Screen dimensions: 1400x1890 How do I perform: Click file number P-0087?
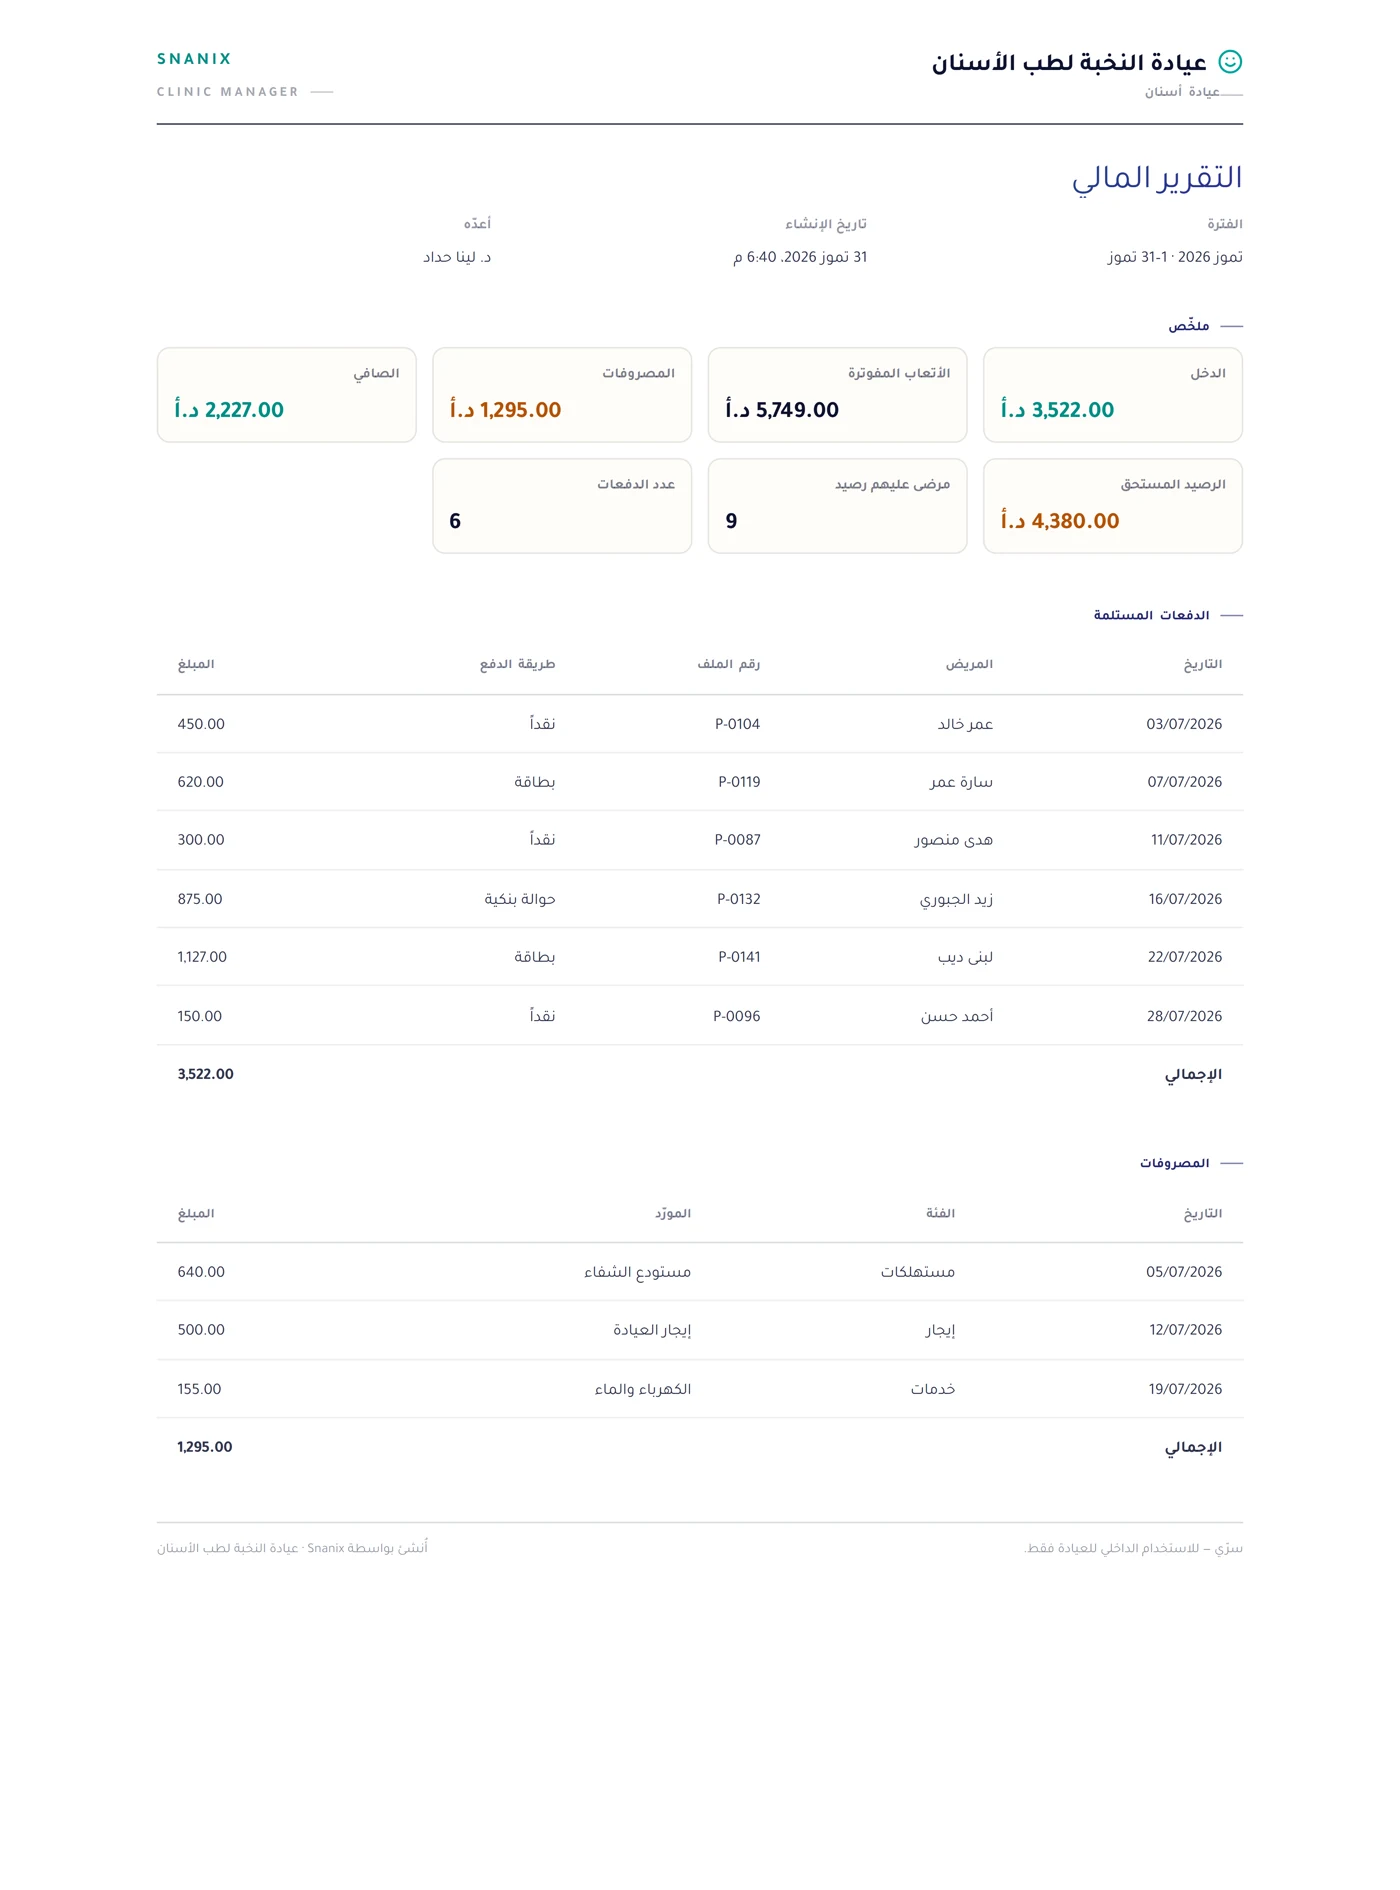pyautogui.click(x=737, y=840)
